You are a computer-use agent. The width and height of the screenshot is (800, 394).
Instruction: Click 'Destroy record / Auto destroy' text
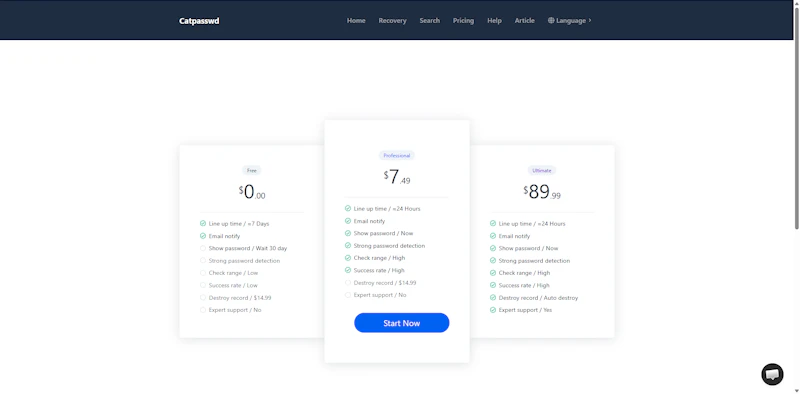pyautogui.click(x=538, y=298)
